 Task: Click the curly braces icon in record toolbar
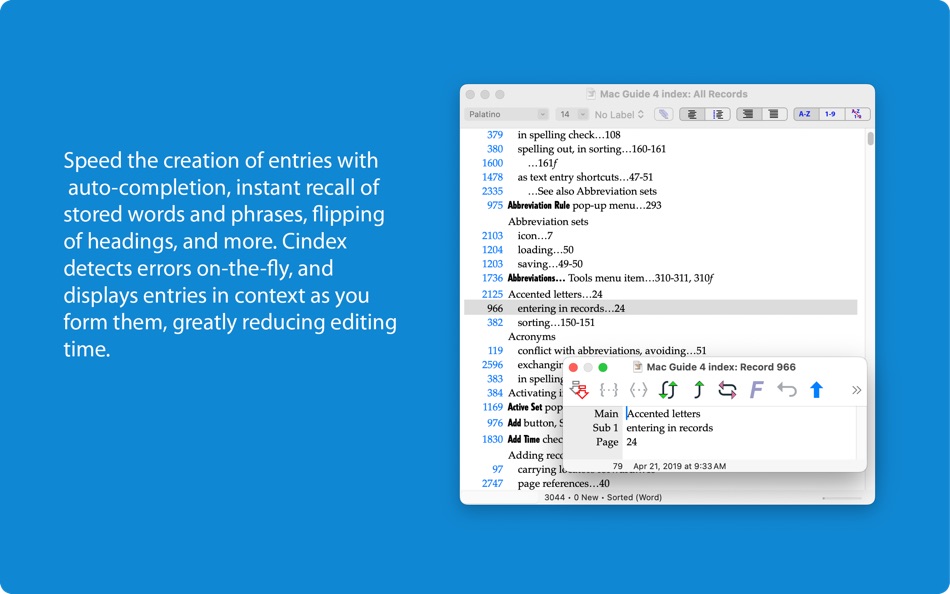608,390
